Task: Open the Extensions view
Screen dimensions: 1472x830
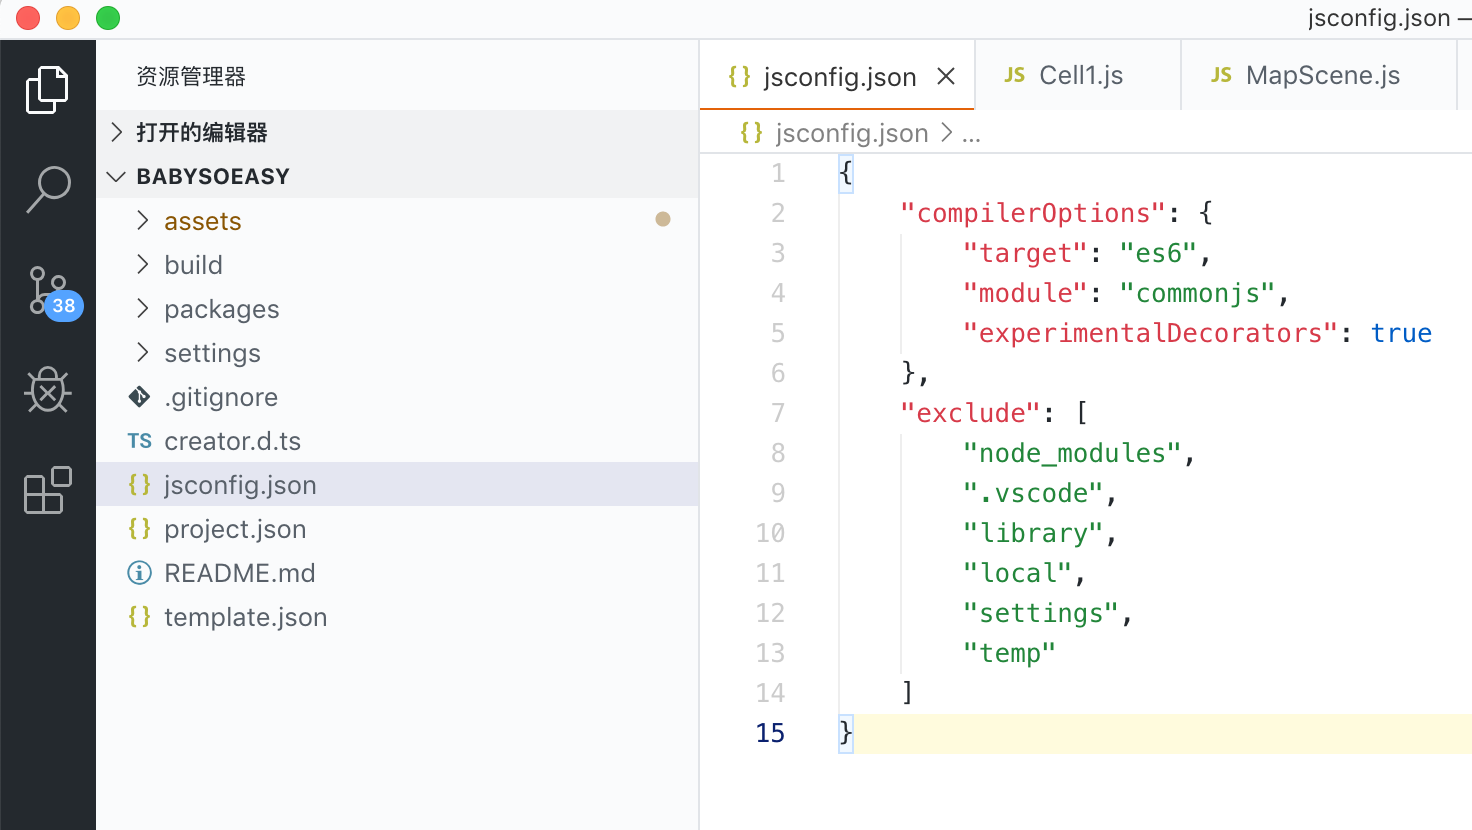Action: point(48,490)
